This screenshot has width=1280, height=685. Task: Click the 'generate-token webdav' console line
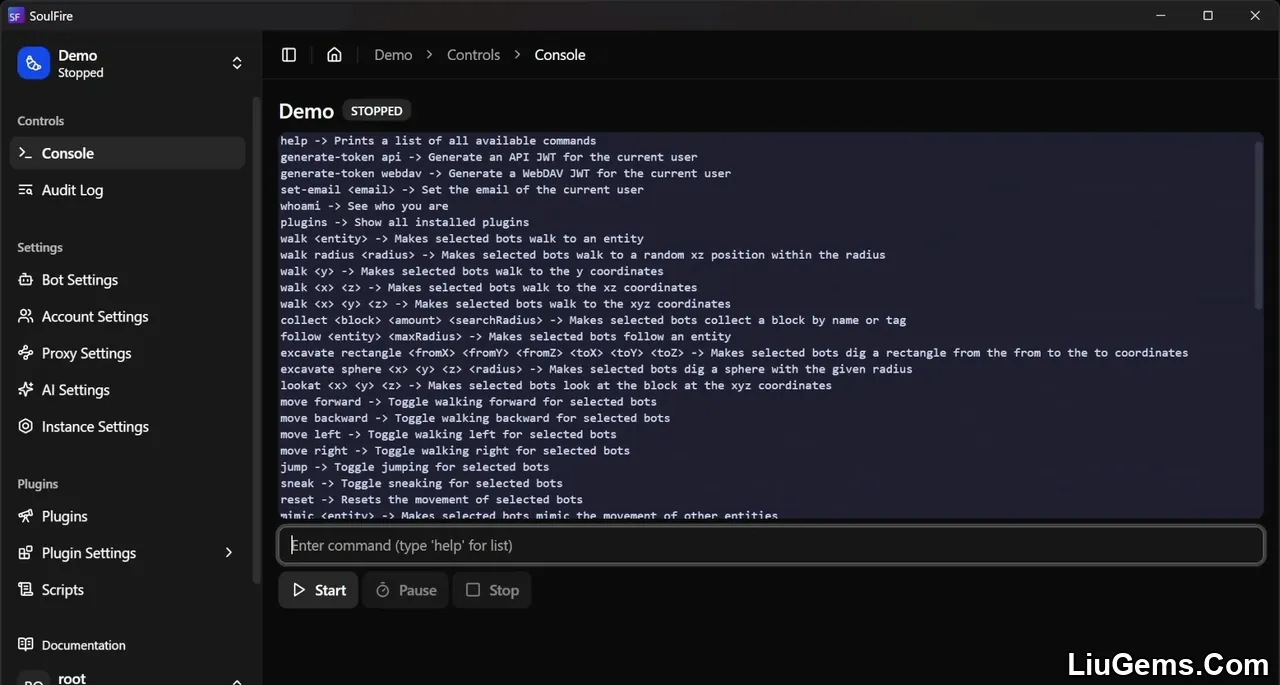pos(506,173)
